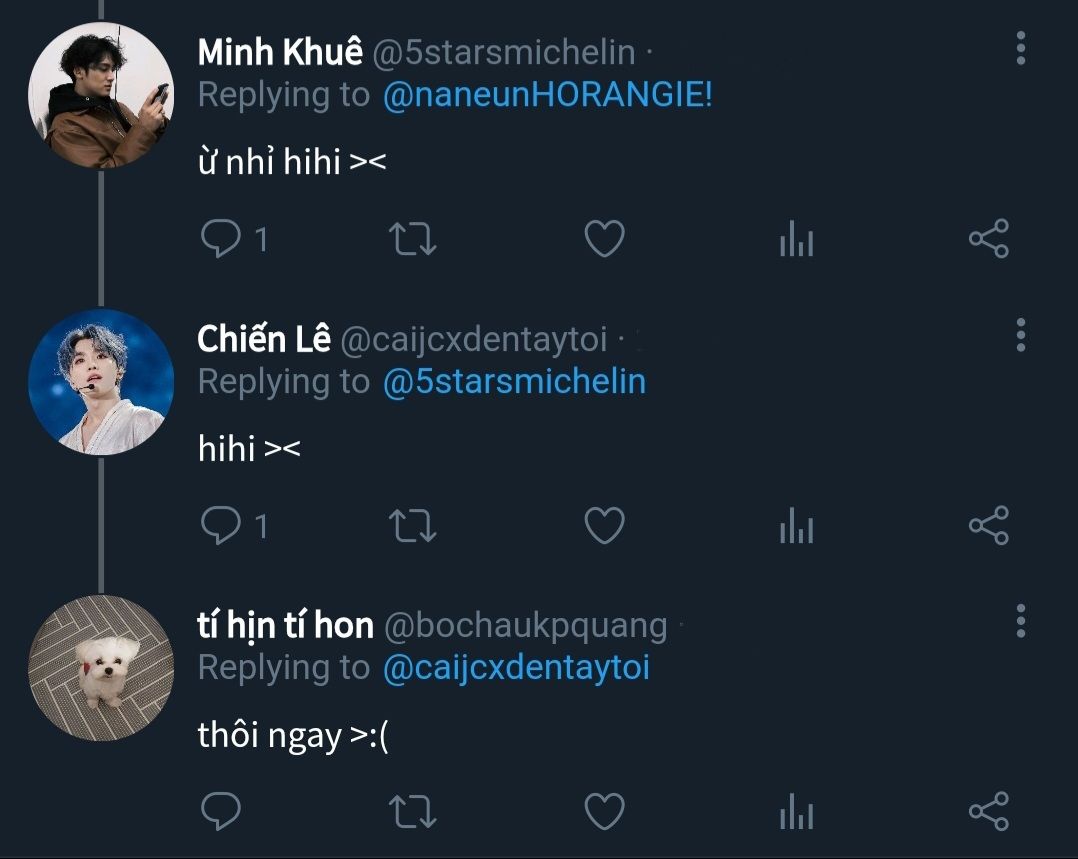Screen dimensions: 1078x859
Task: Open tí hịn tí hon's dog avatar
Action: (101, 668)
